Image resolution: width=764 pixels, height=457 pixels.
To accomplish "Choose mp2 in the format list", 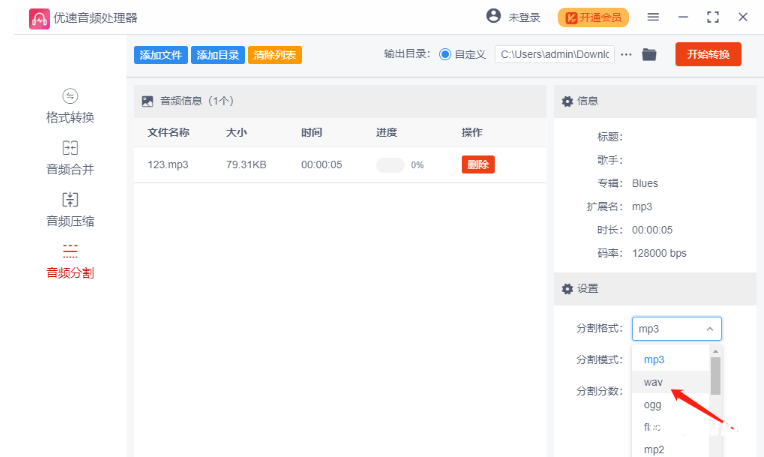I will point(670,449).
